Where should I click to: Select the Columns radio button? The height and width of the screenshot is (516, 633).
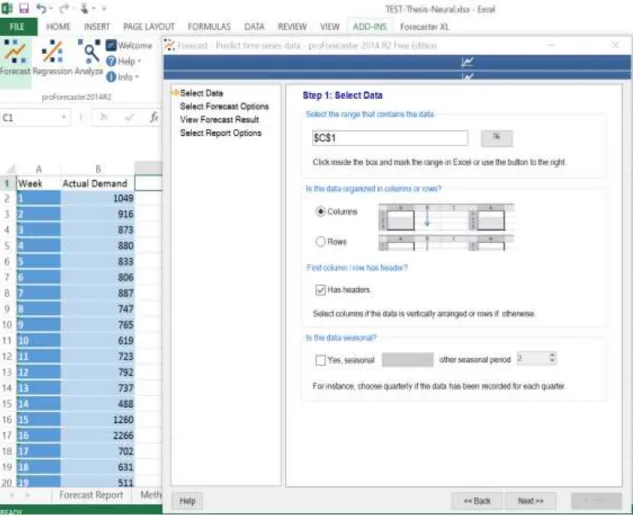click(x=321, y=212)
